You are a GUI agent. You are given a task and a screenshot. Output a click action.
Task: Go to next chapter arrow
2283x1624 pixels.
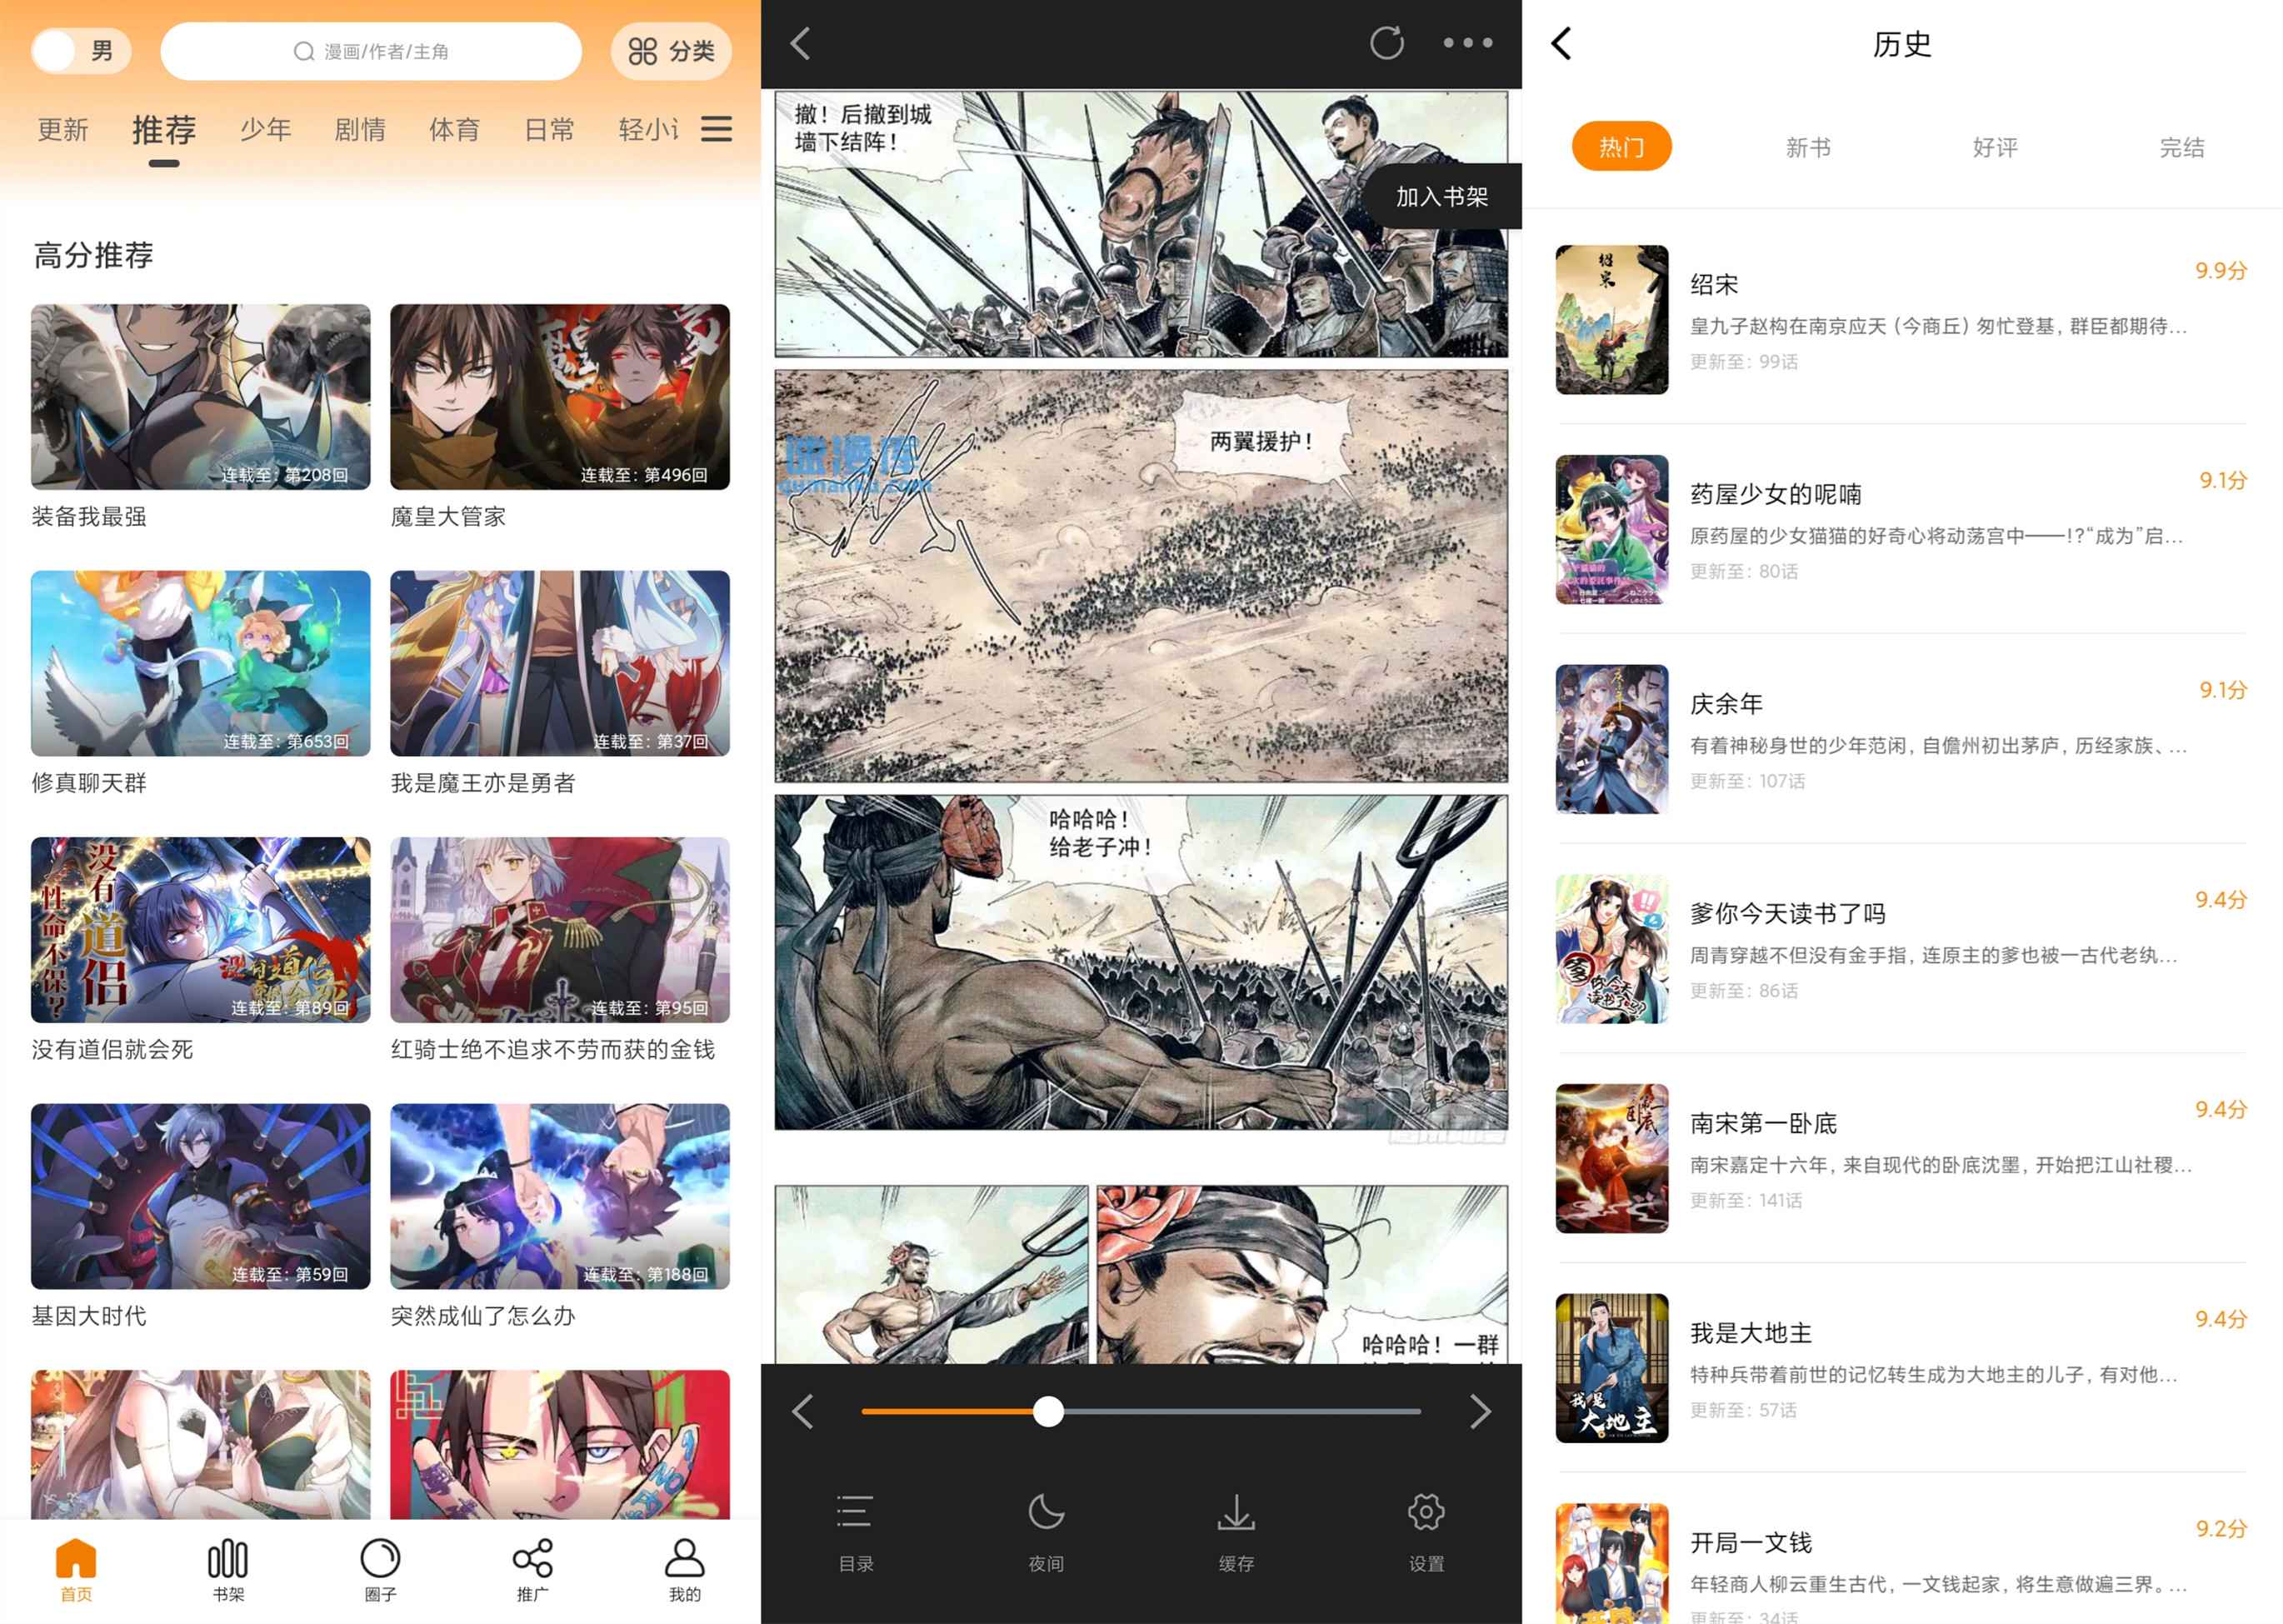coord(1480,1411)
